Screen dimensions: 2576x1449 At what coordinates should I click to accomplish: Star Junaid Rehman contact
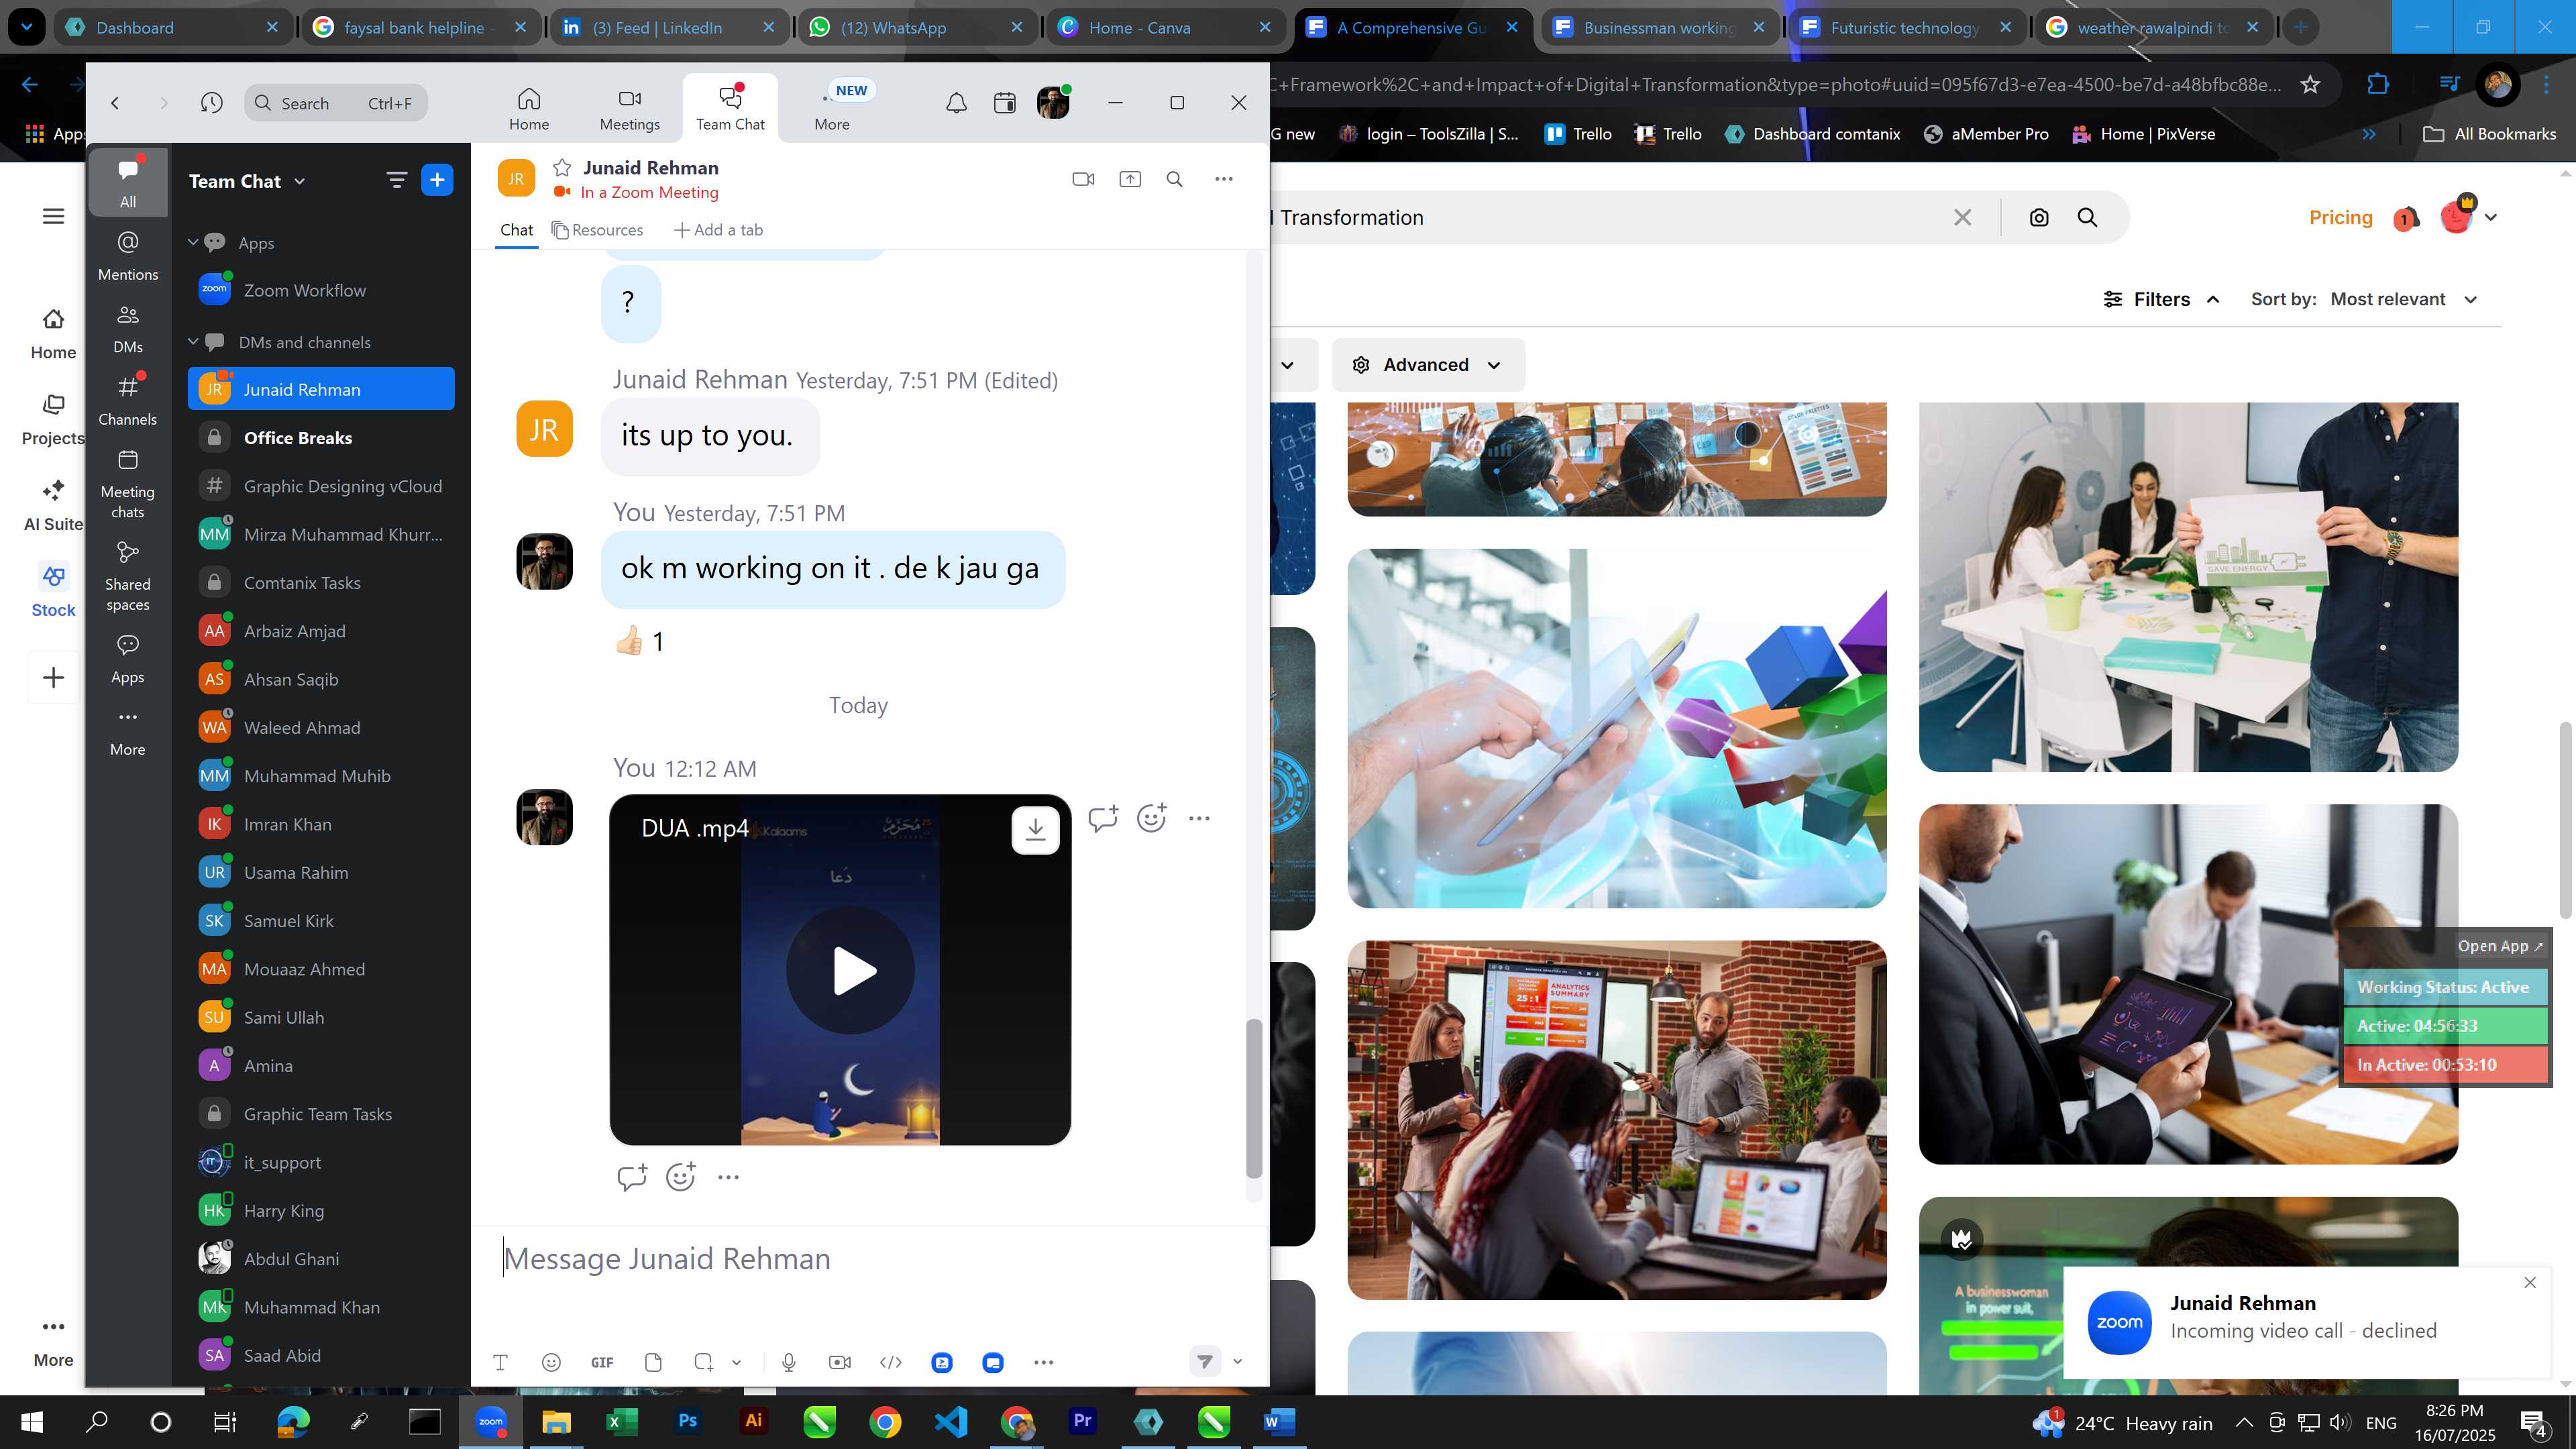[x=562, y=167]
